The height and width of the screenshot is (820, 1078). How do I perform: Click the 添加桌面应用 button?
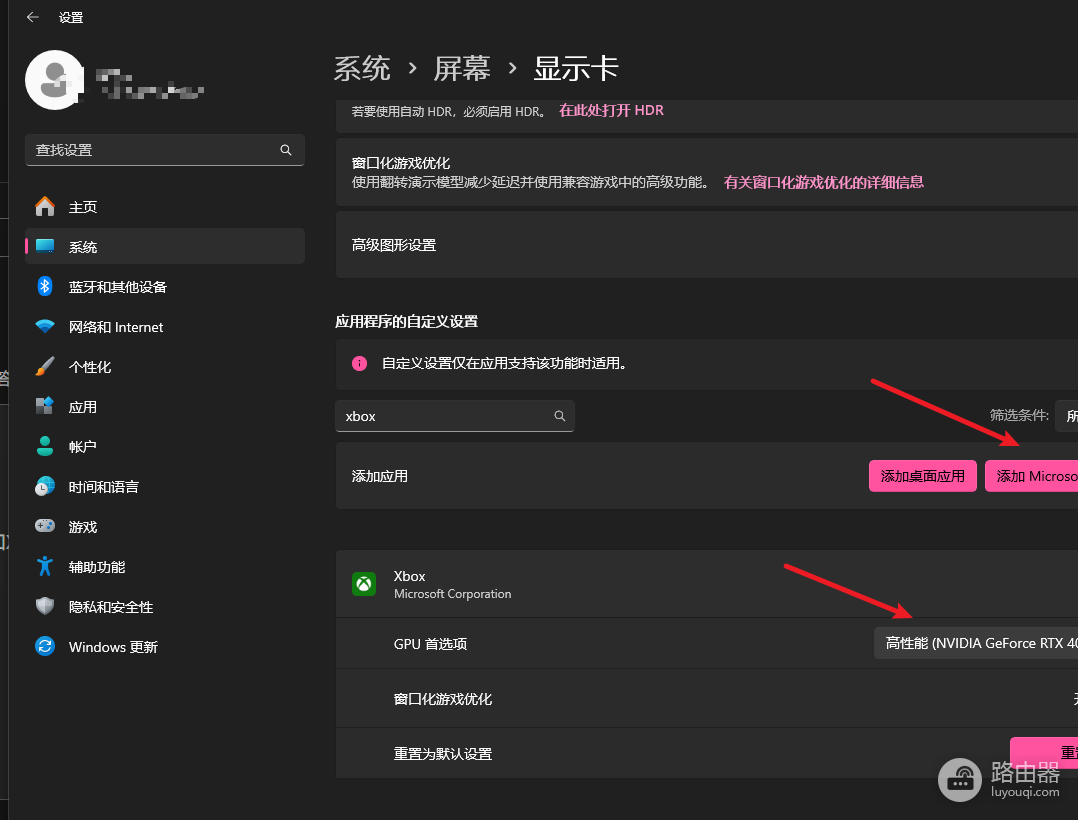[923, 476]
